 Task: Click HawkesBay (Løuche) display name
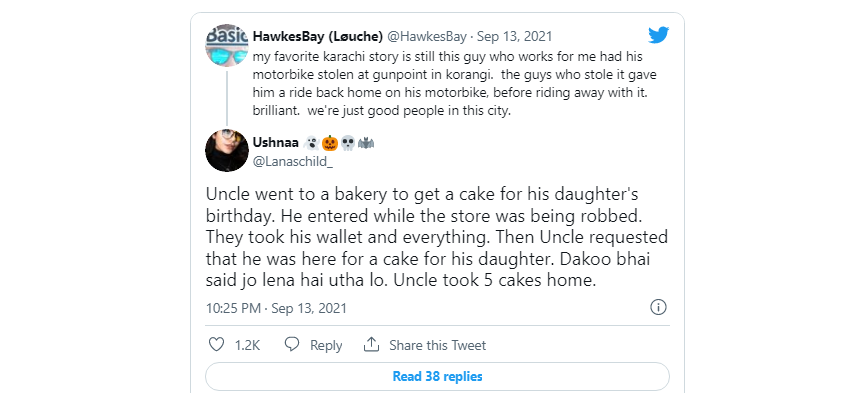pyautogui.click(x=318, y=36)
